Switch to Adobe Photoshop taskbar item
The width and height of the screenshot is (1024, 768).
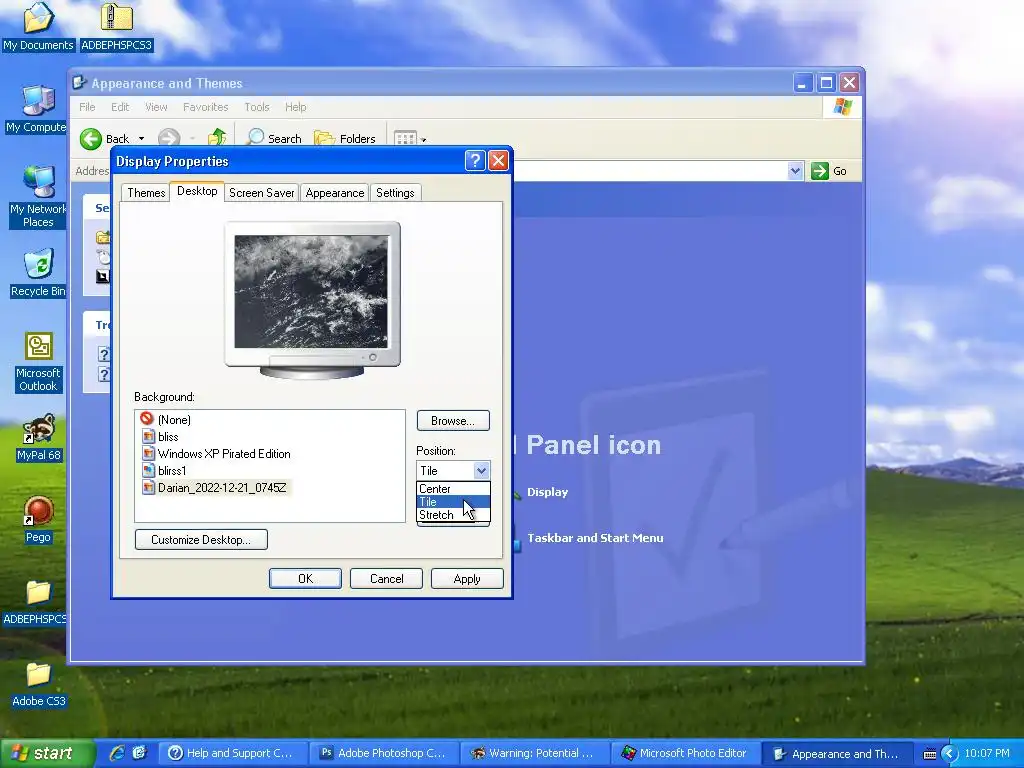383,753
